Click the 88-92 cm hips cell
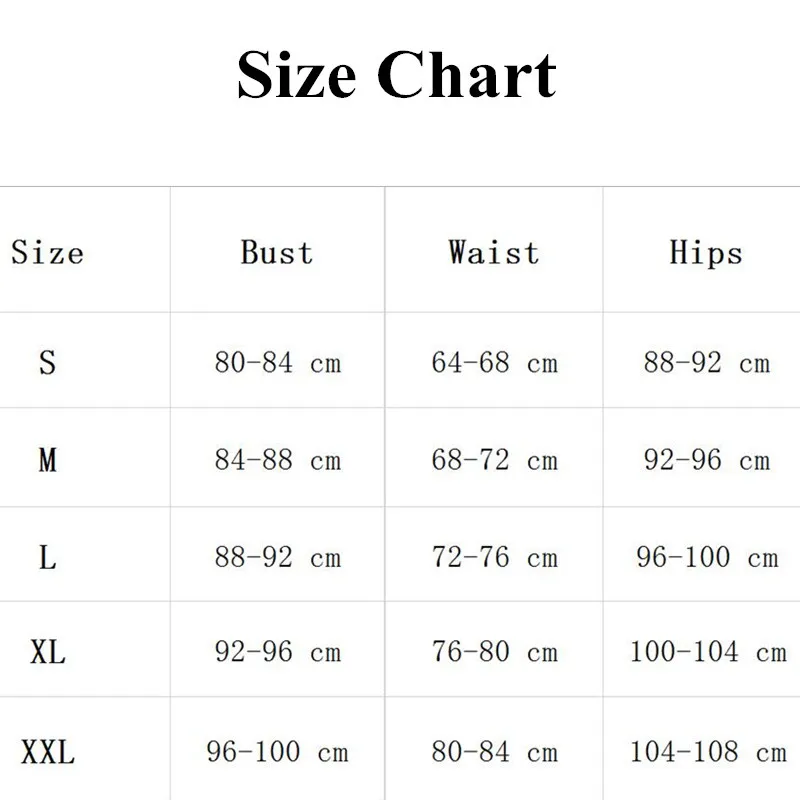 [706, 362]
